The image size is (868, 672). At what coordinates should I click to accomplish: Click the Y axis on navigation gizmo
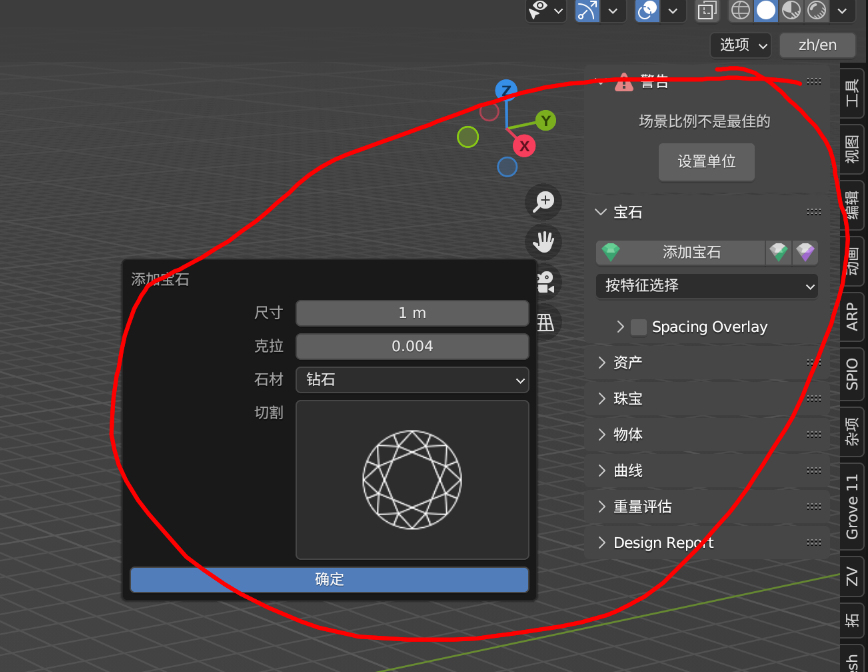tap(546, 121)
